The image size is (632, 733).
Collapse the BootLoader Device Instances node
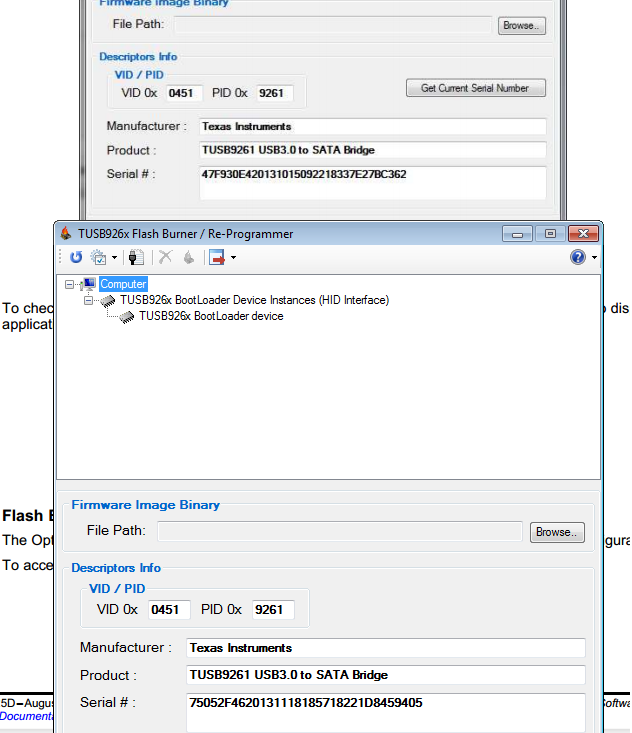[x=88, y=300]
